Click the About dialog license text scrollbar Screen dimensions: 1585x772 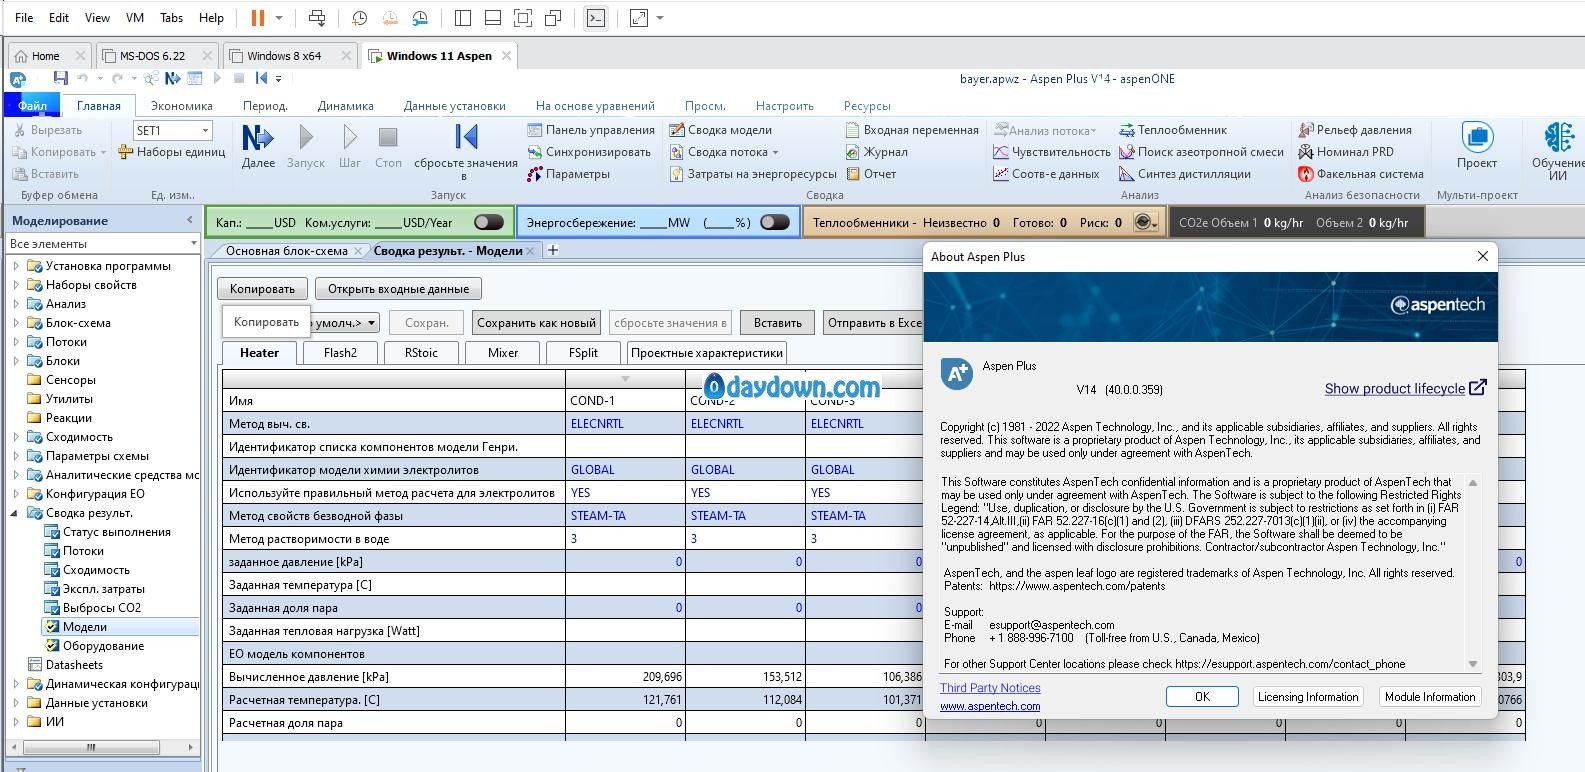click(1472, 573)
